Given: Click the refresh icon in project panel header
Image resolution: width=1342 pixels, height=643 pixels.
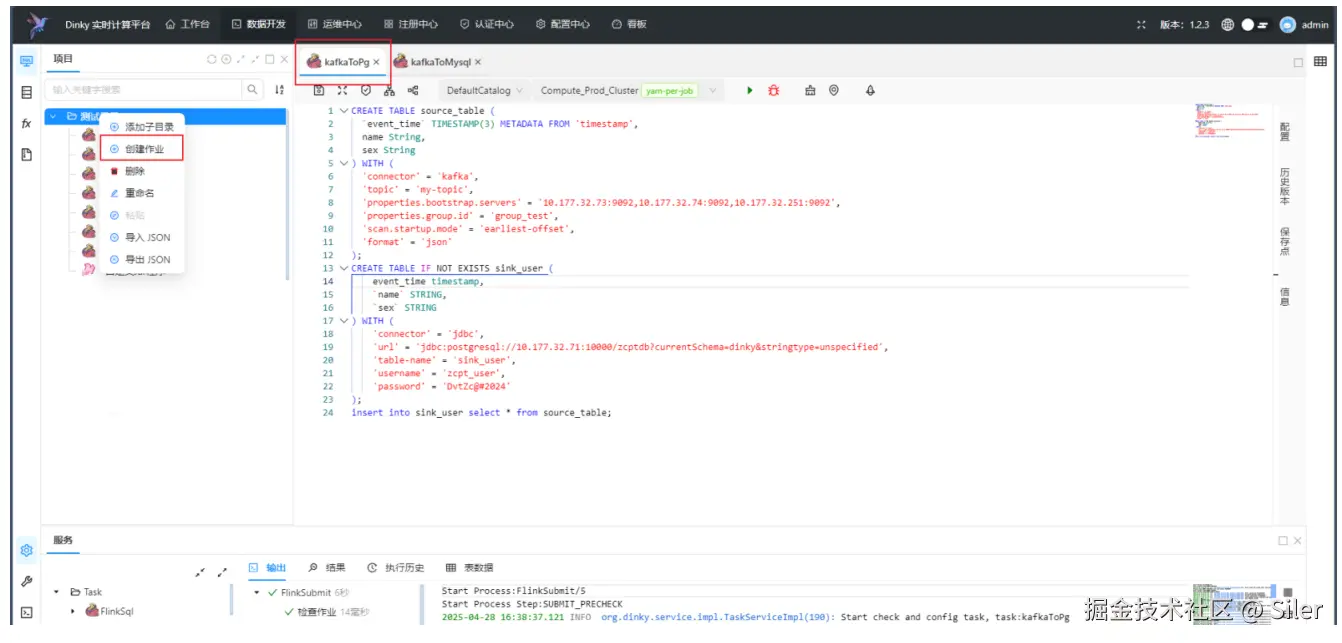Looking at the screenshot, I should (x=212, y=60).
